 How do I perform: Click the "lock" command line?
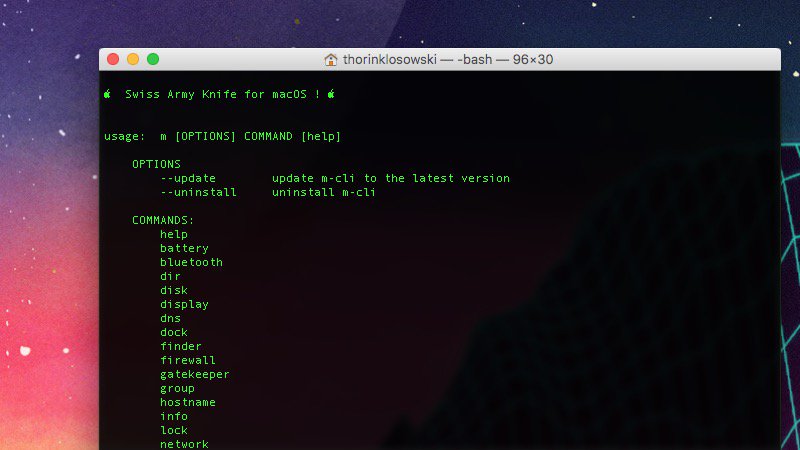click(174, 431)
